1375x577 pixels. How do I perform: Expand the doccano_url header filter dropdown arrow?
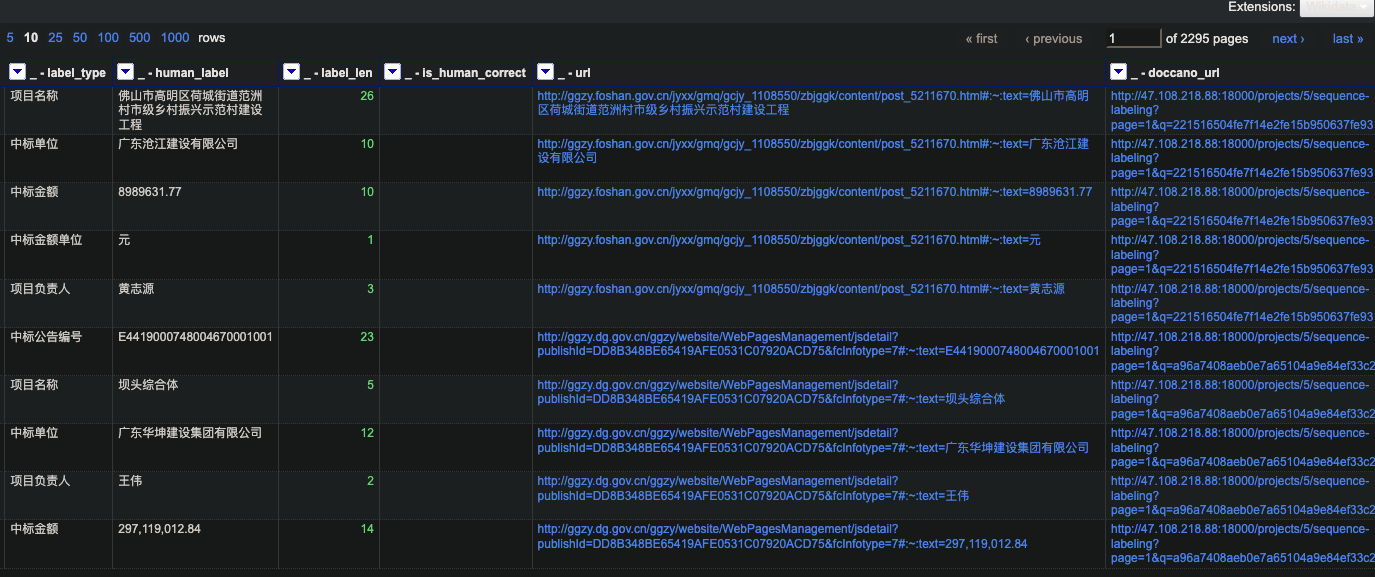[1119, 71]
